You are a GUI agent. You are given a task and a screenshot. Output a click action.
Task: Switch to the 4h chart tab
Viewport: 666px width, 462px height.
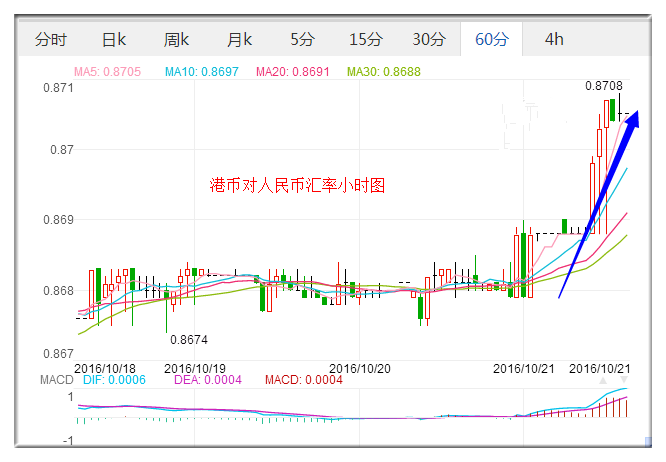tap(554, 39)
